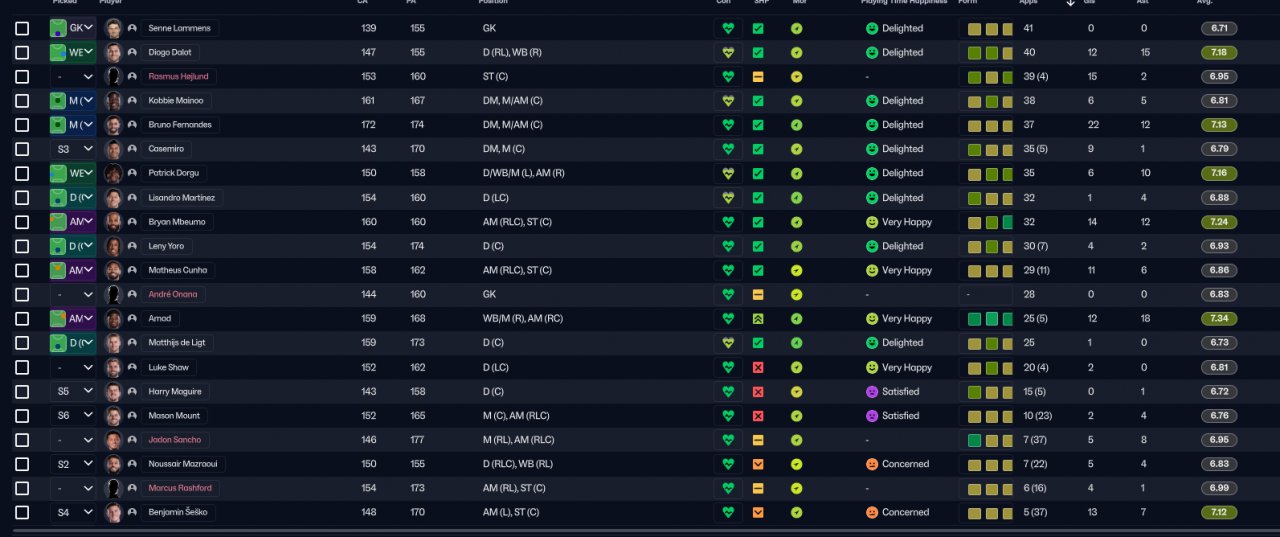Click the player-info icon beside Marcus Rashford
Viewport: 1280px width, 537px height.
132,488
